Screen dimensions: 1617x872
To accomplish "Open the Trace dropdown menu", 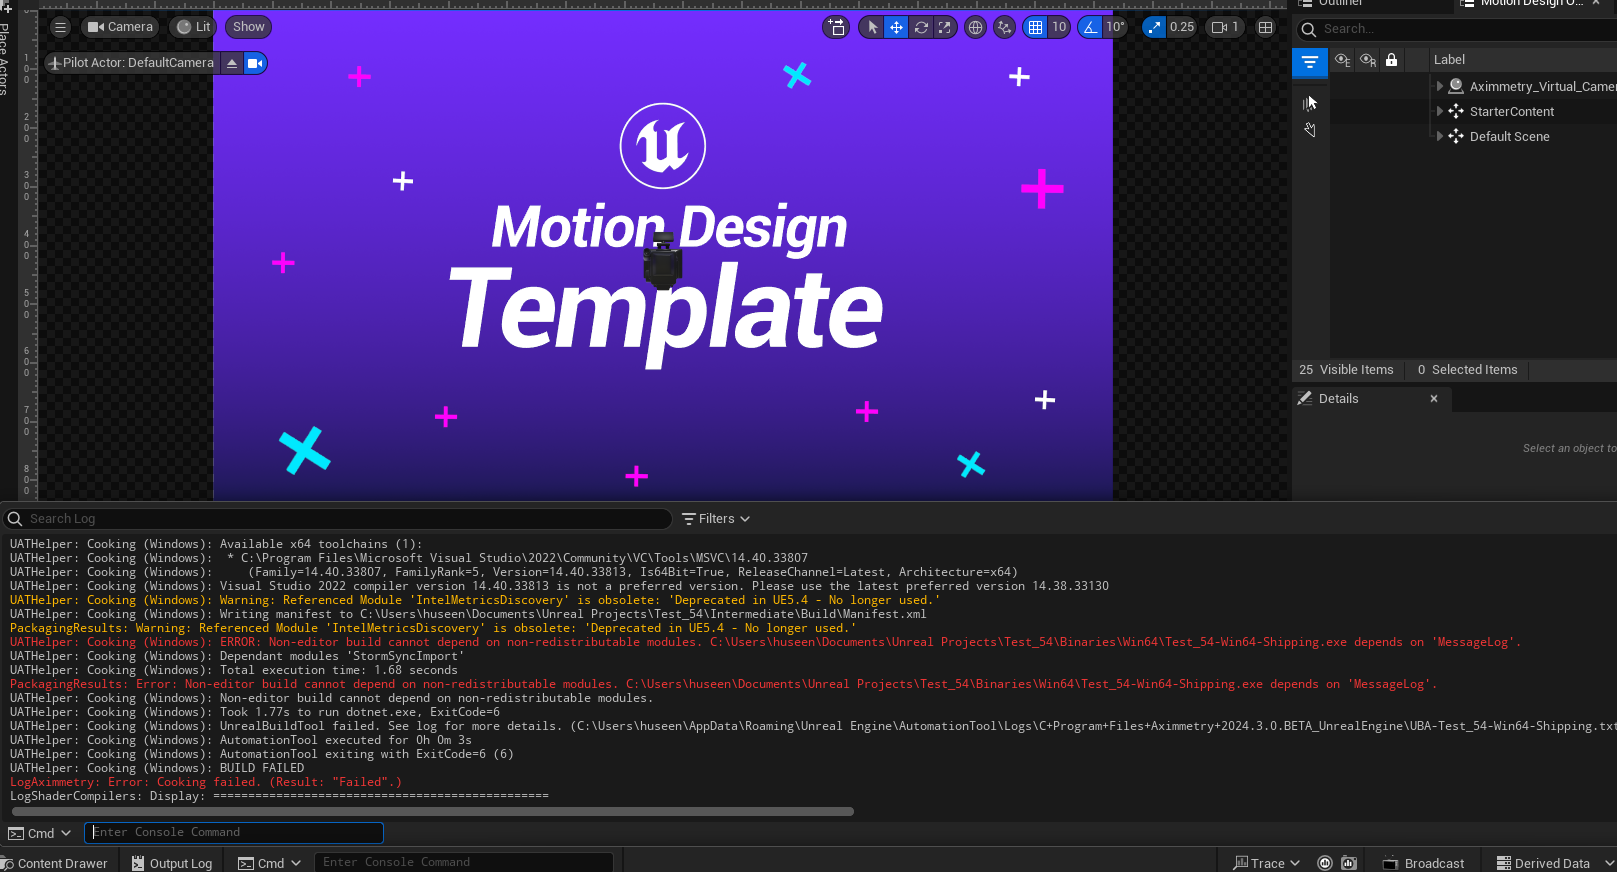I will point(1267,863).
